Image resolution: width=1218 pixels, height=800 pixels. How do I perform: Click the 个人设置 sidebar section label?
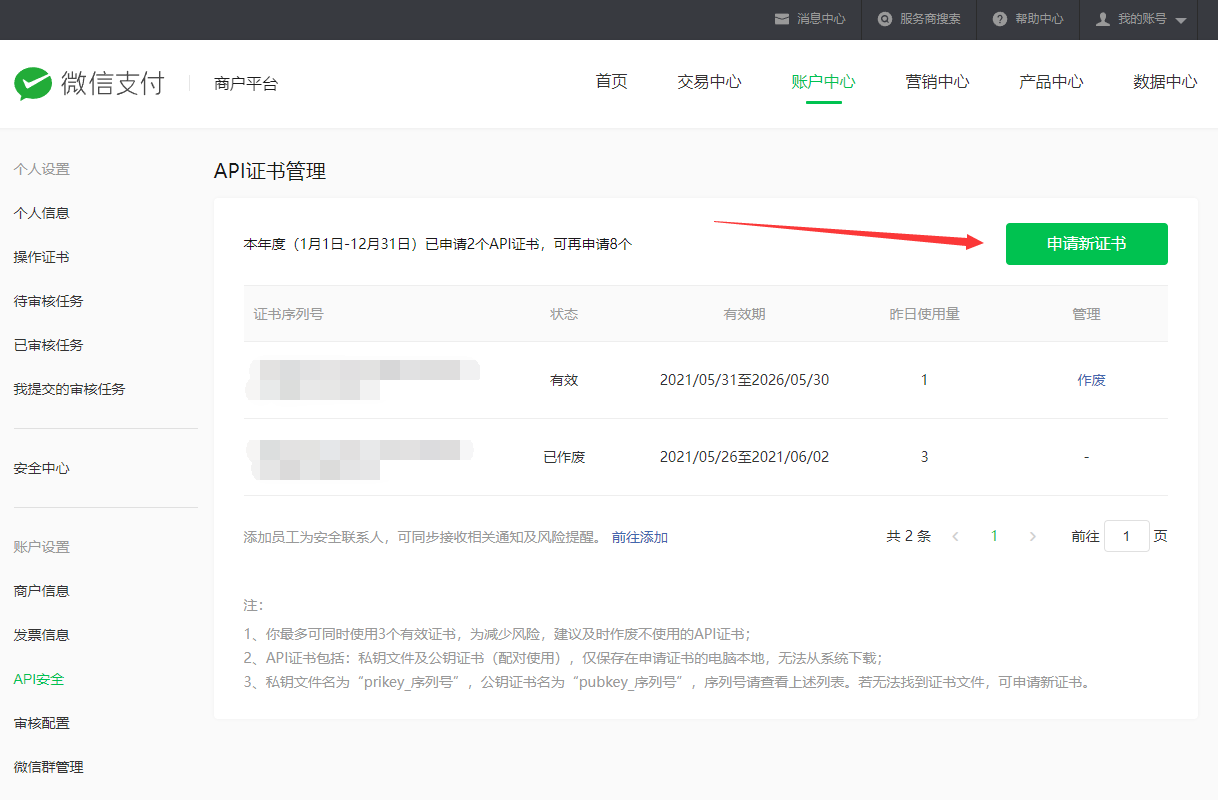coord(41,169)
